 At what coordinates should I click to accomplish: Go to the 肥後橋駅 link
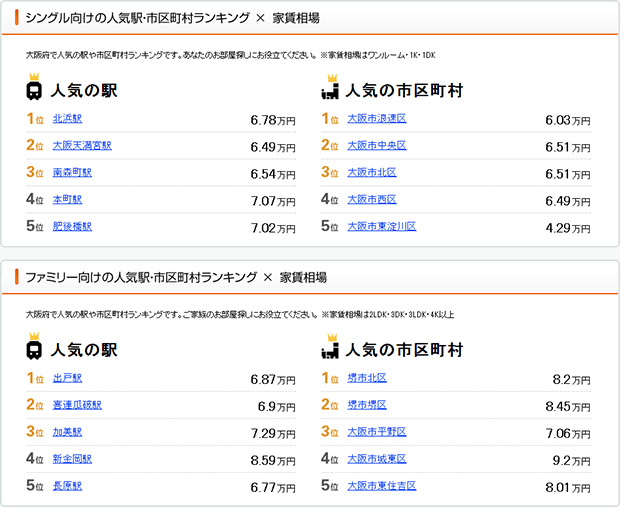pyautogui.click(x=72, y=226)
